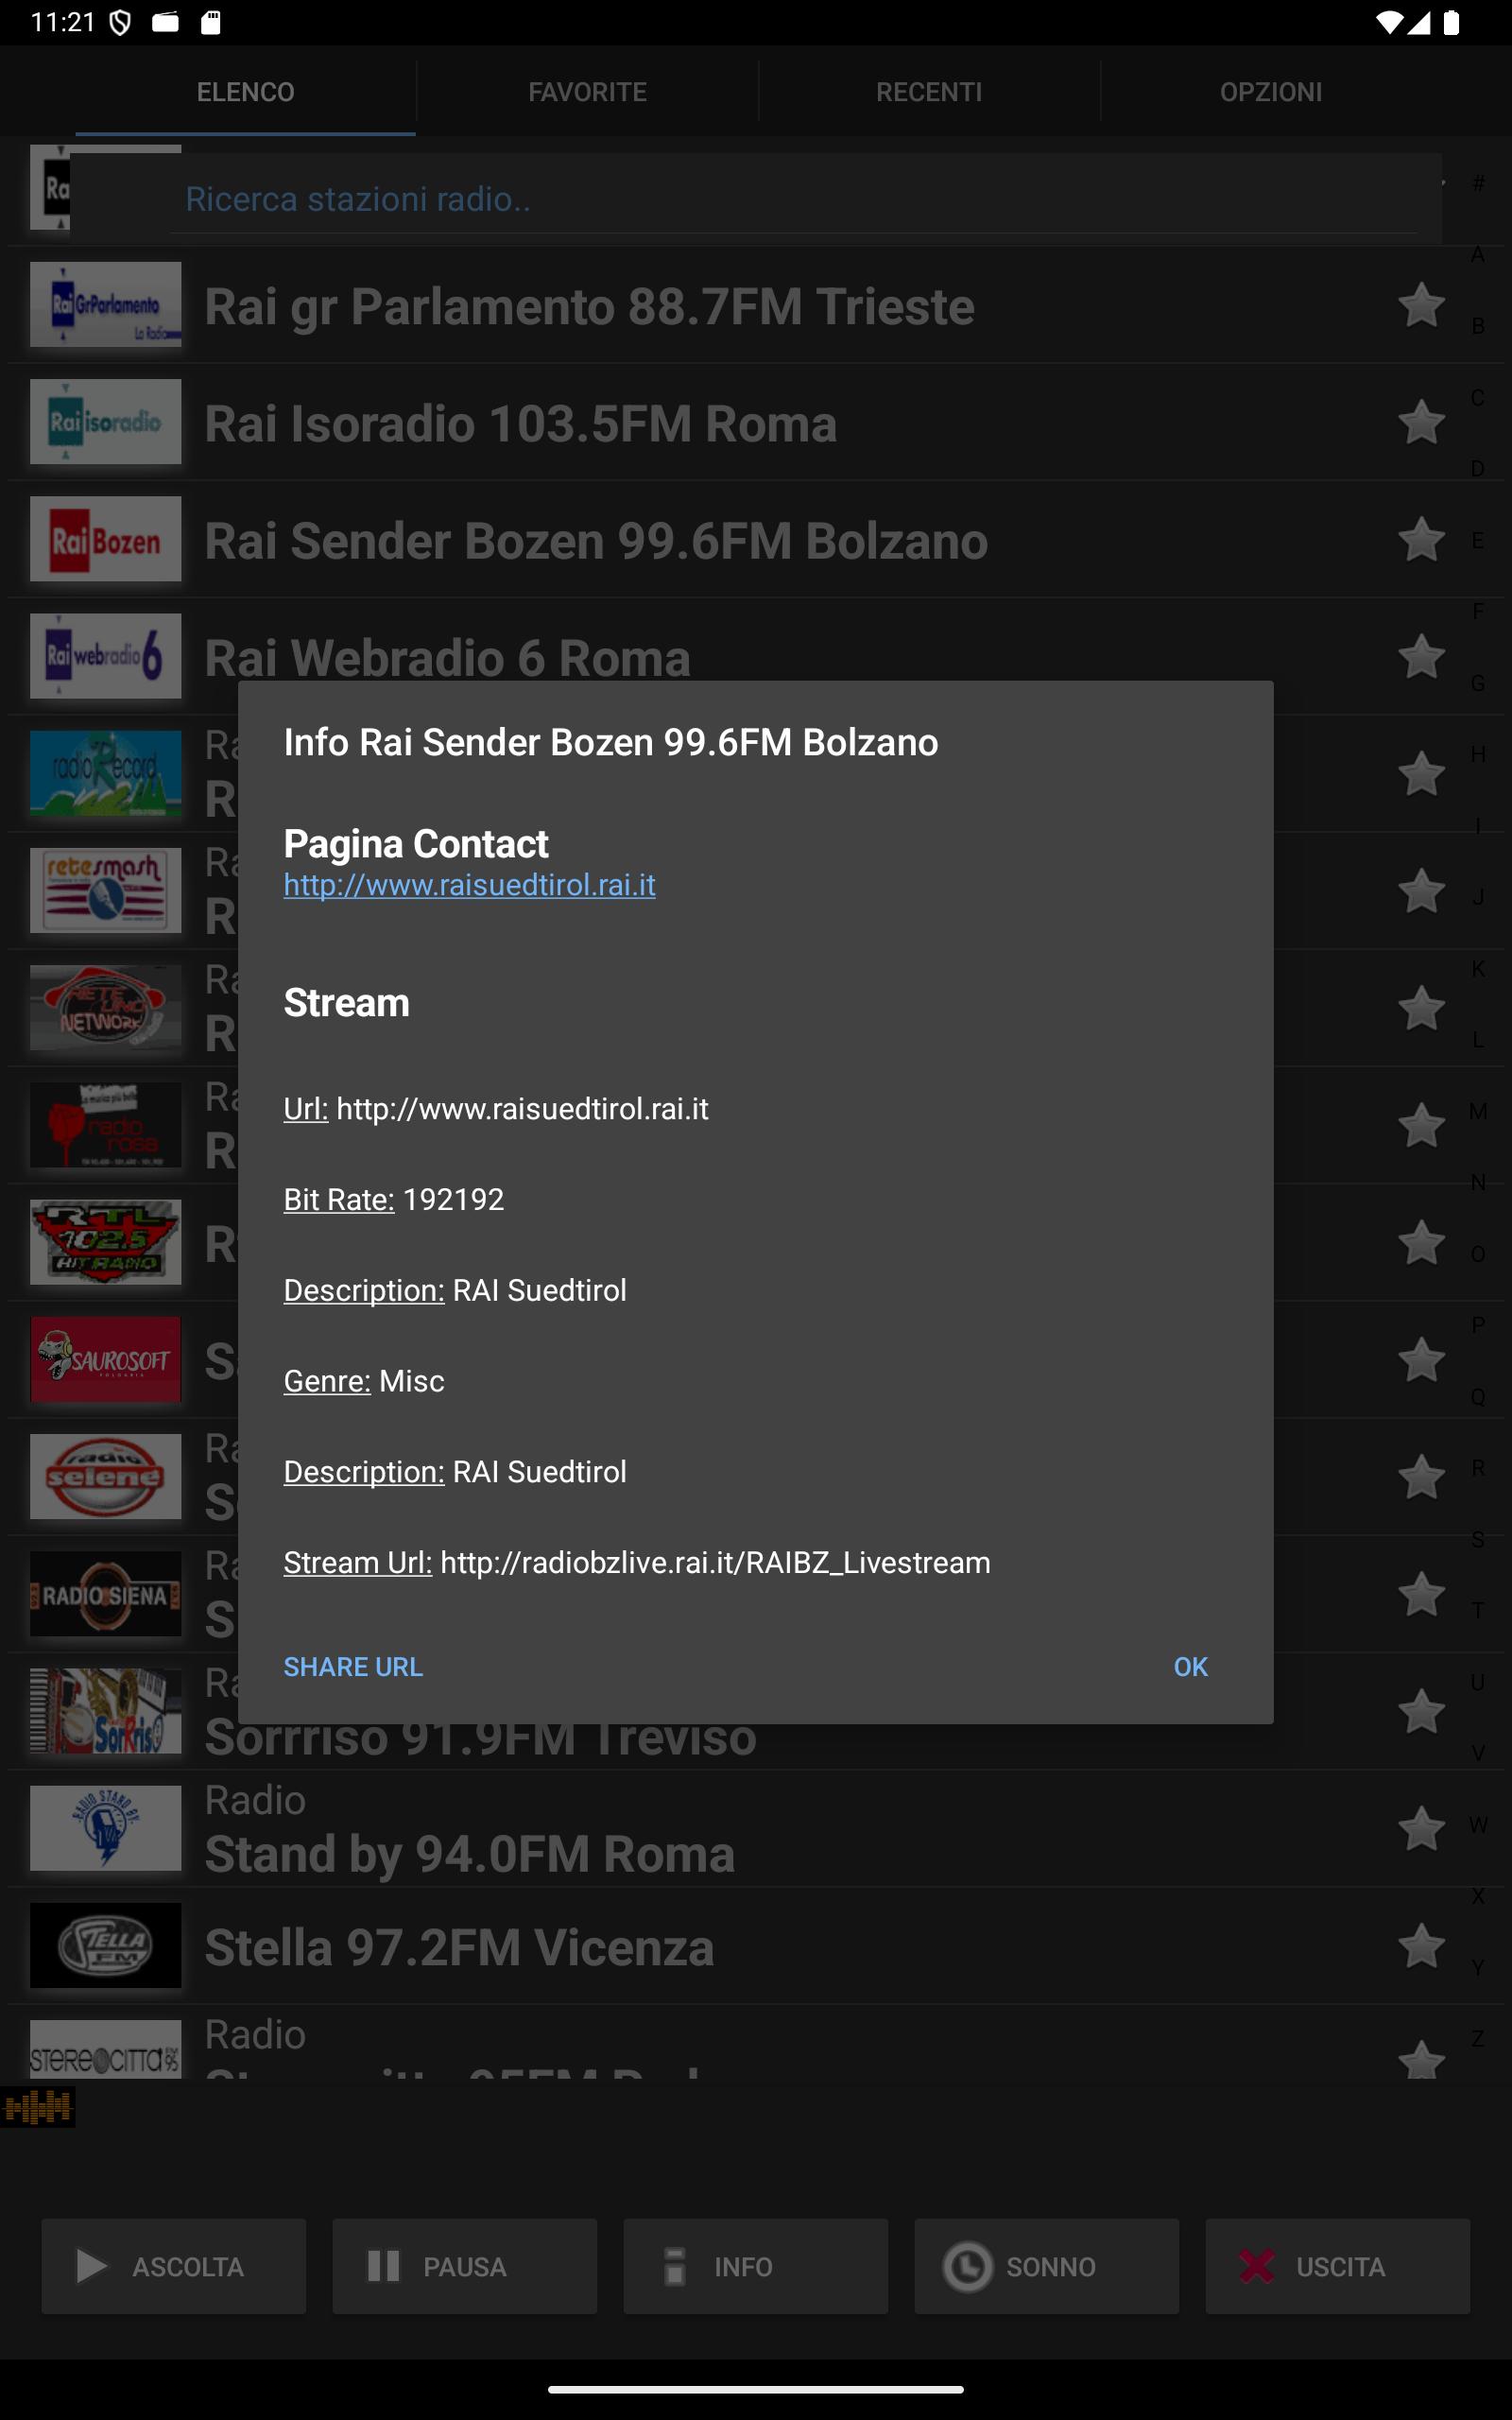Switch to the FAVORITE tab
1512x2420 pixels.
pyautogui.click(x=587, y=92)
